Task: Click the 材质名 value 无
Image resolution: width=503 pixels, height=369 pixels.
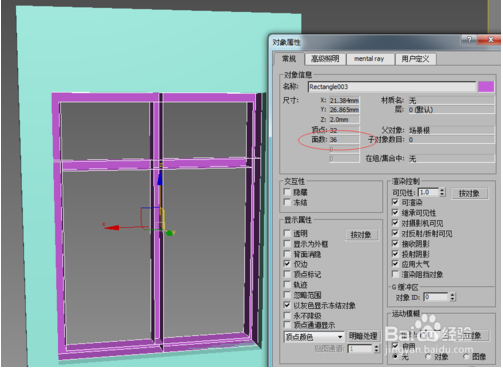Action: coord(451,100)
